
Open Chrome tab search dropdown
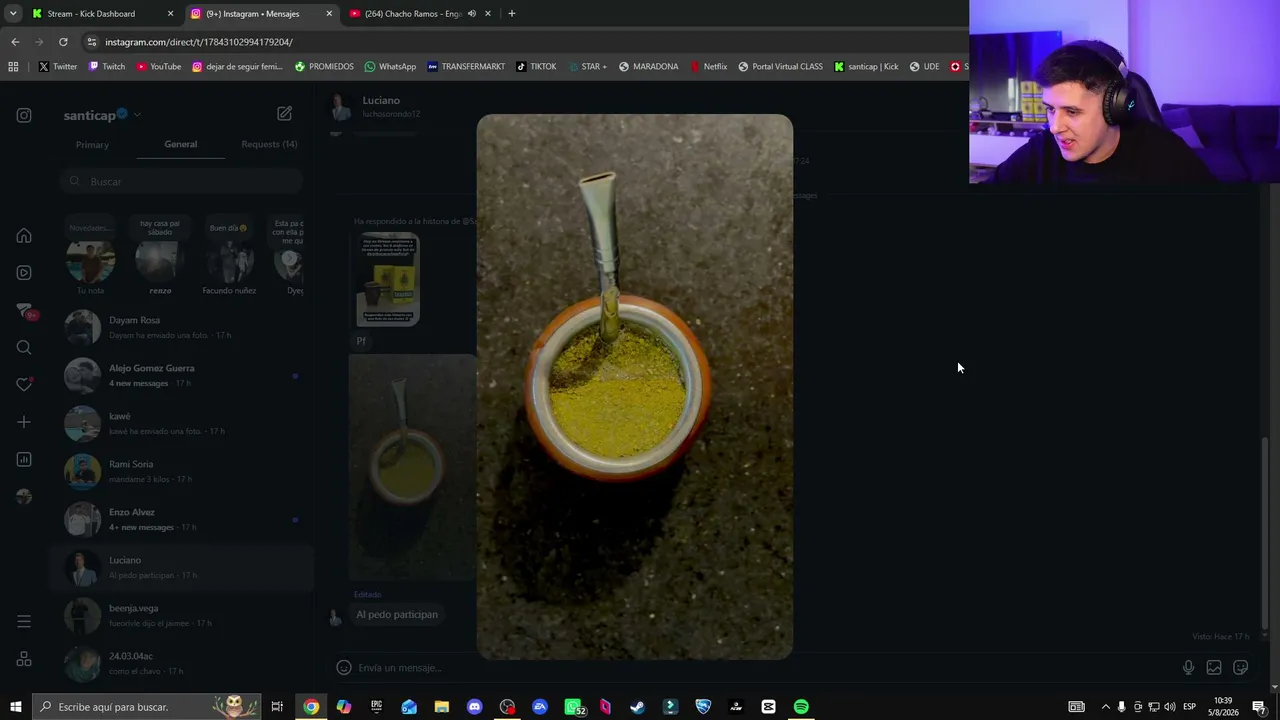pos(13,14)
